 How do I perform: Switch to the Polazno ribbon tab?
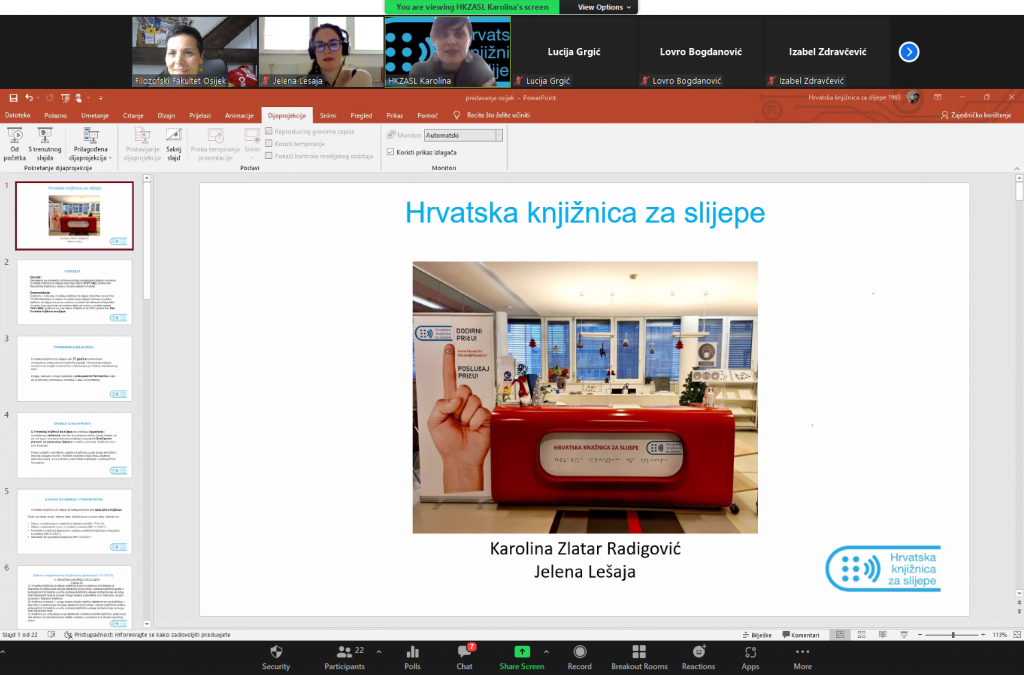[56, 115]
